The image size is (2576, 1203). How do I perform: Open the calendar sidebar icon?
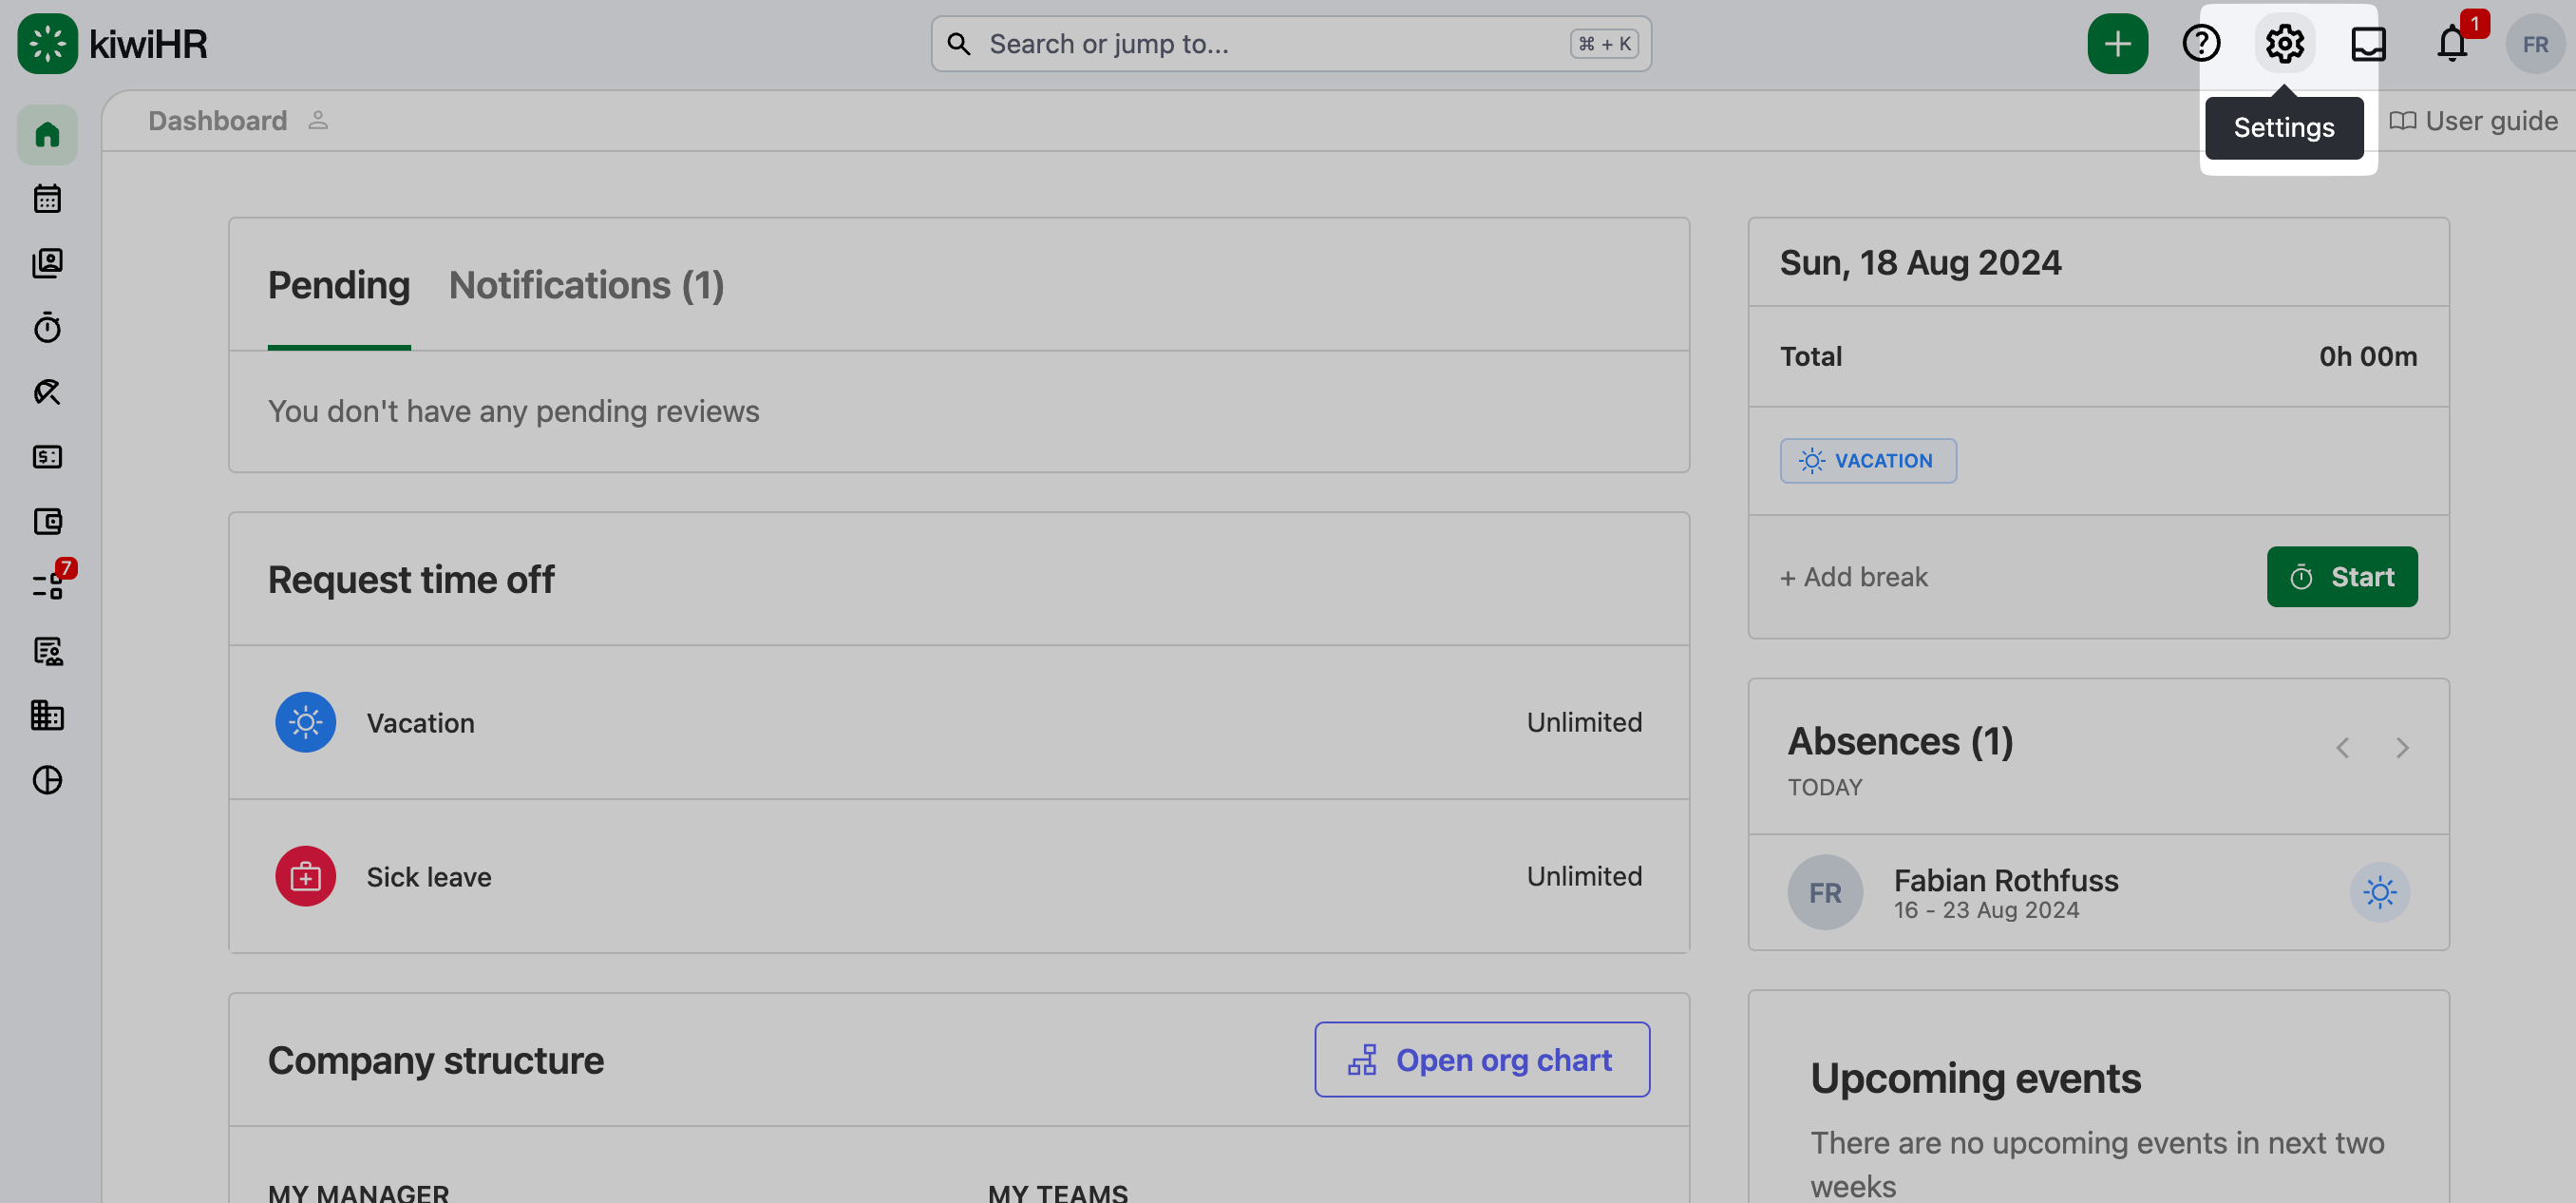pyautogui.click(x=47, y=199)
